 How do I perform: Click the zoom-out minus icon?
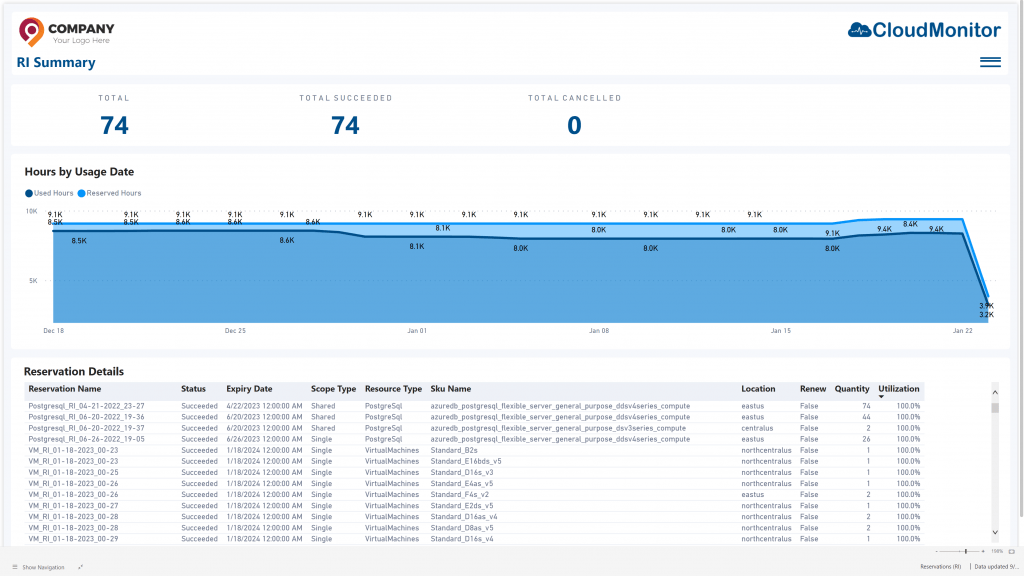pos(936,551)
